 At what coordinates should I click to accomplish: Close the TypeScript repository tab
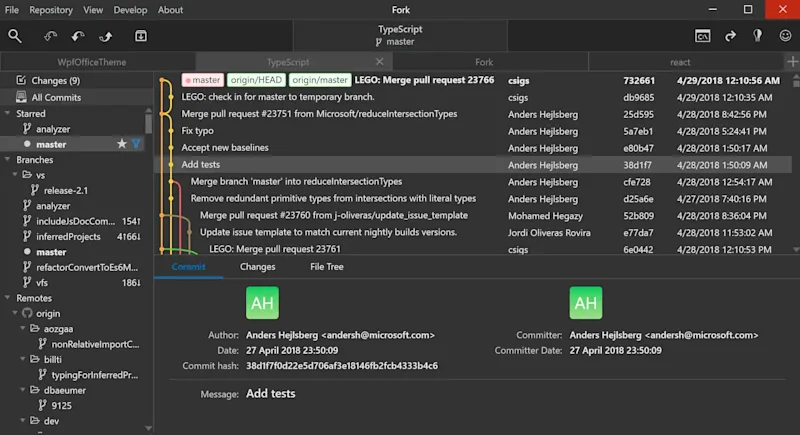click(x=380, y=62)
